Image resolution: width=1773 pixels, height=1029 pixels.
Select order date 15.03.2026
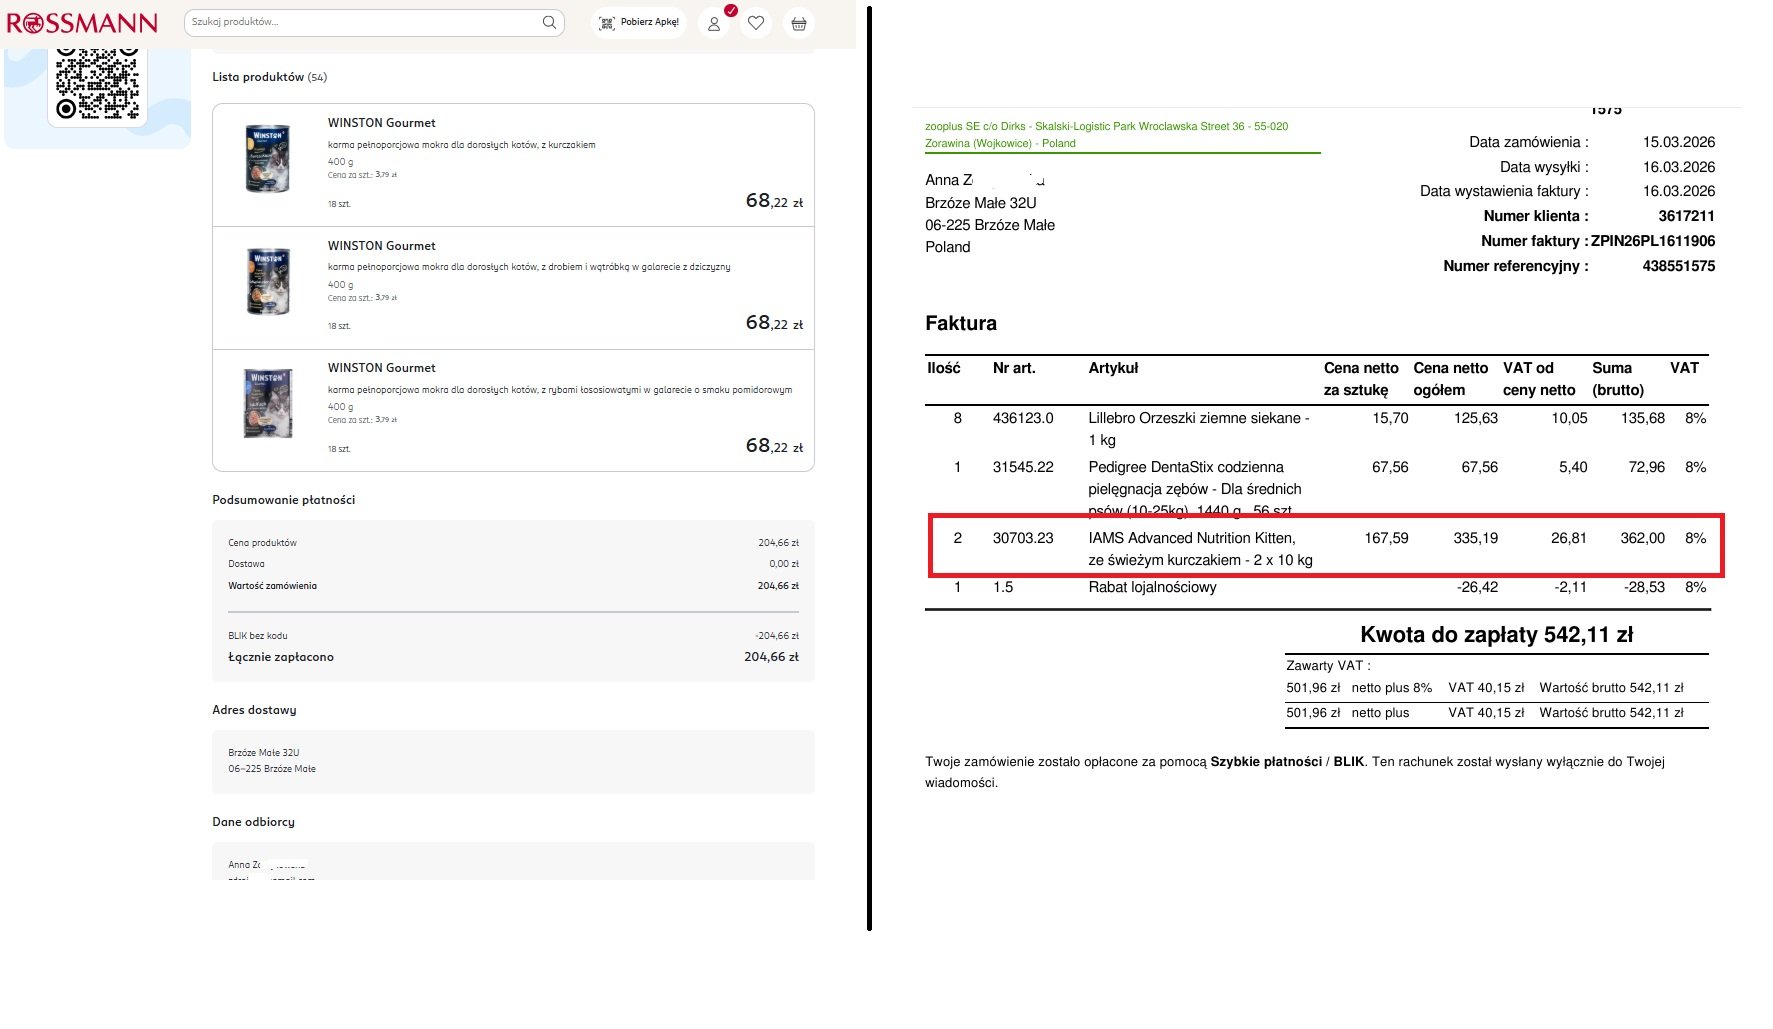(1678, 142)
